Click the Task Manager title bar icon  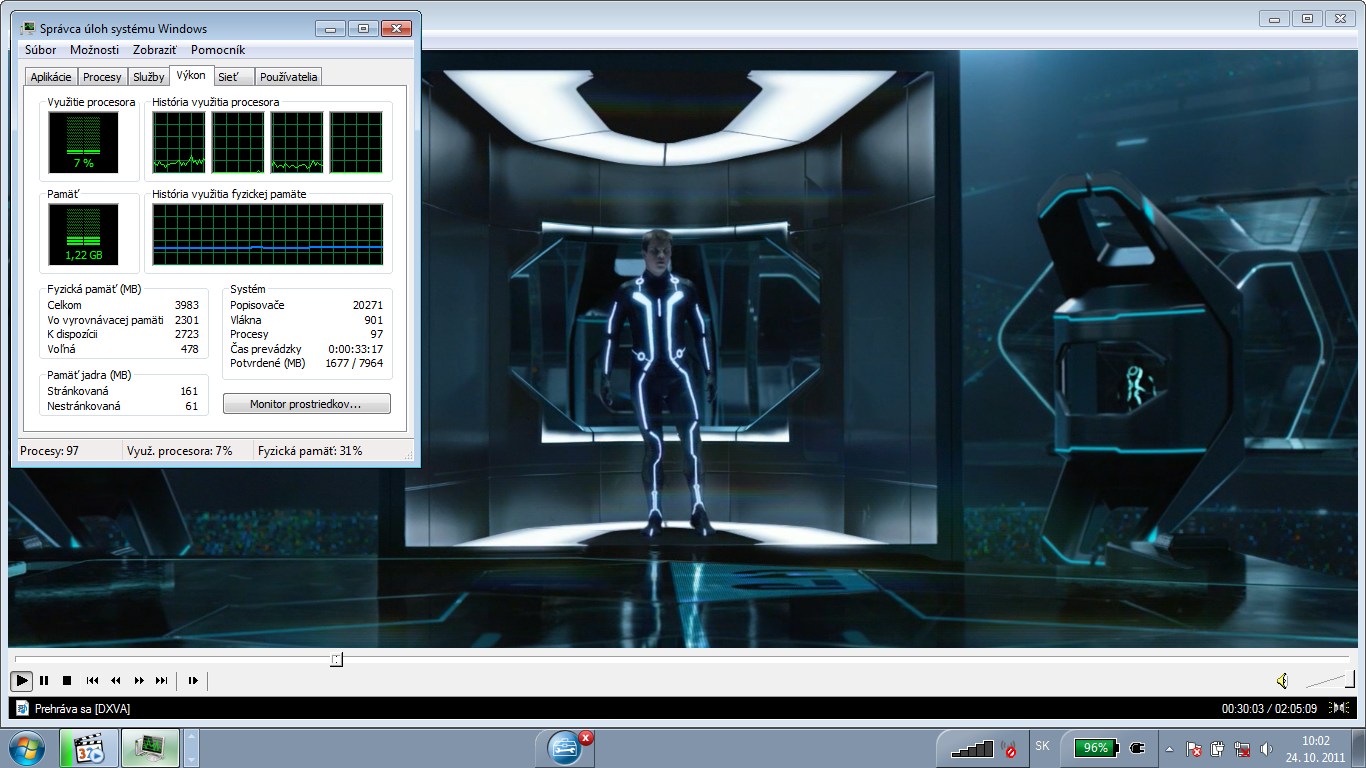coord(27,28)
